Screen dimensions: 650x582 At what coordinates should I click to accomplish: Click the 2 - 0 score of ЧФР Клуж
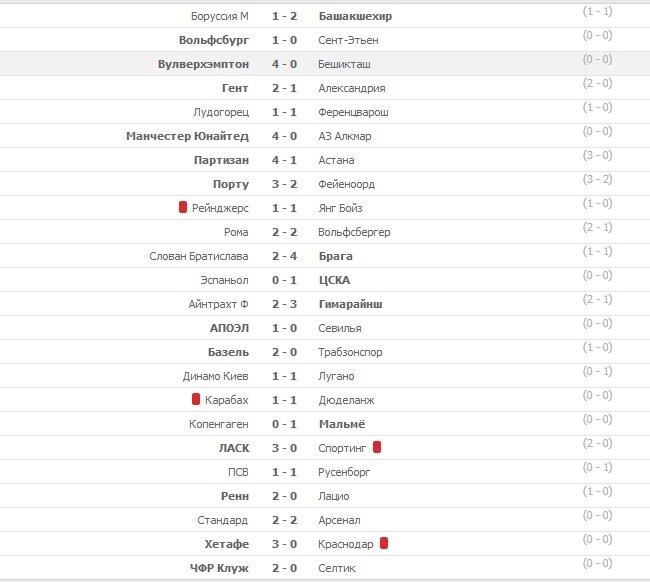[x=284, y=568]
